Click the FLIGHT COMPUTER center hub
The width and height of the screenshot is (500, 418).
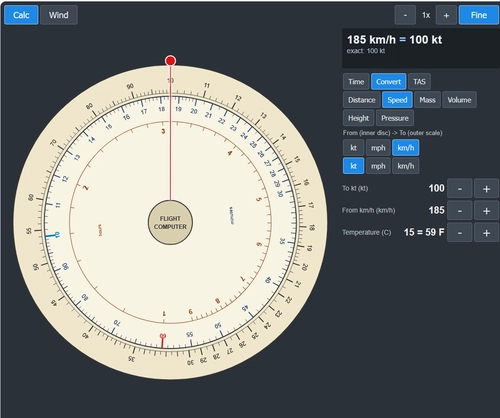[170, 222]
